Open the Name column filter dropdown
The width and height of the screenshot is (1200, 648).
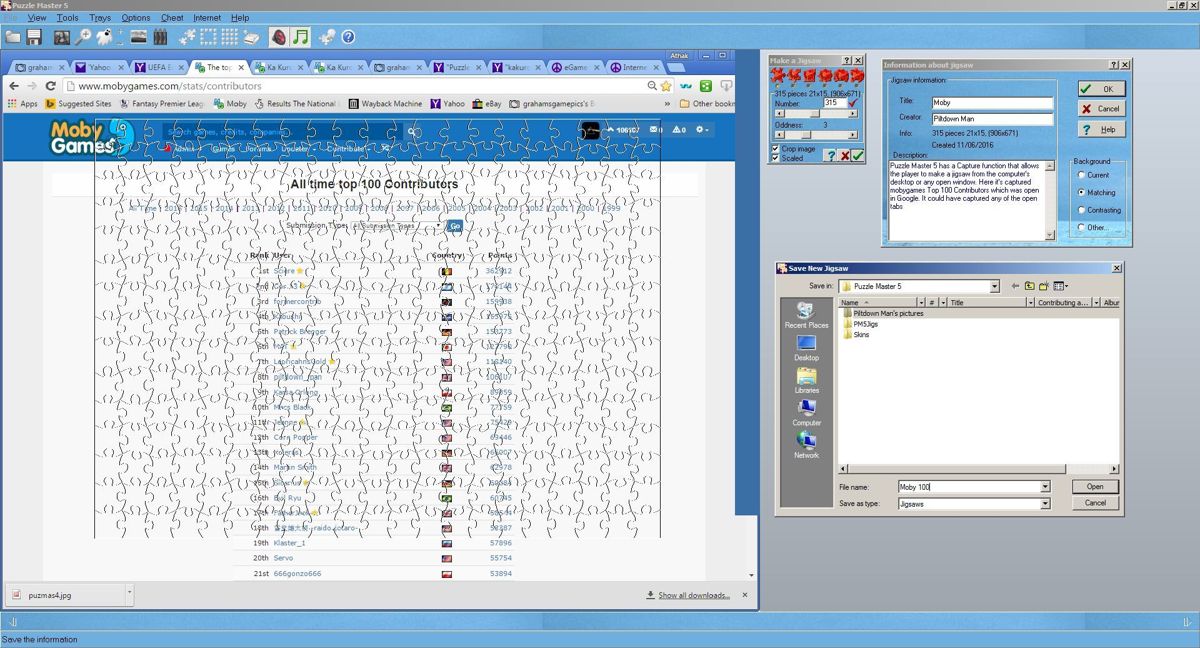click(x=921, y=302)
